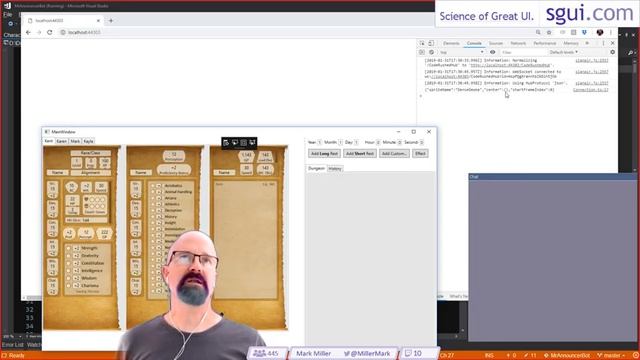Select the Mark character tab in MainWindow
This screenshot has height=360, width=640.
pyautogui.click(x=75, y=141)
